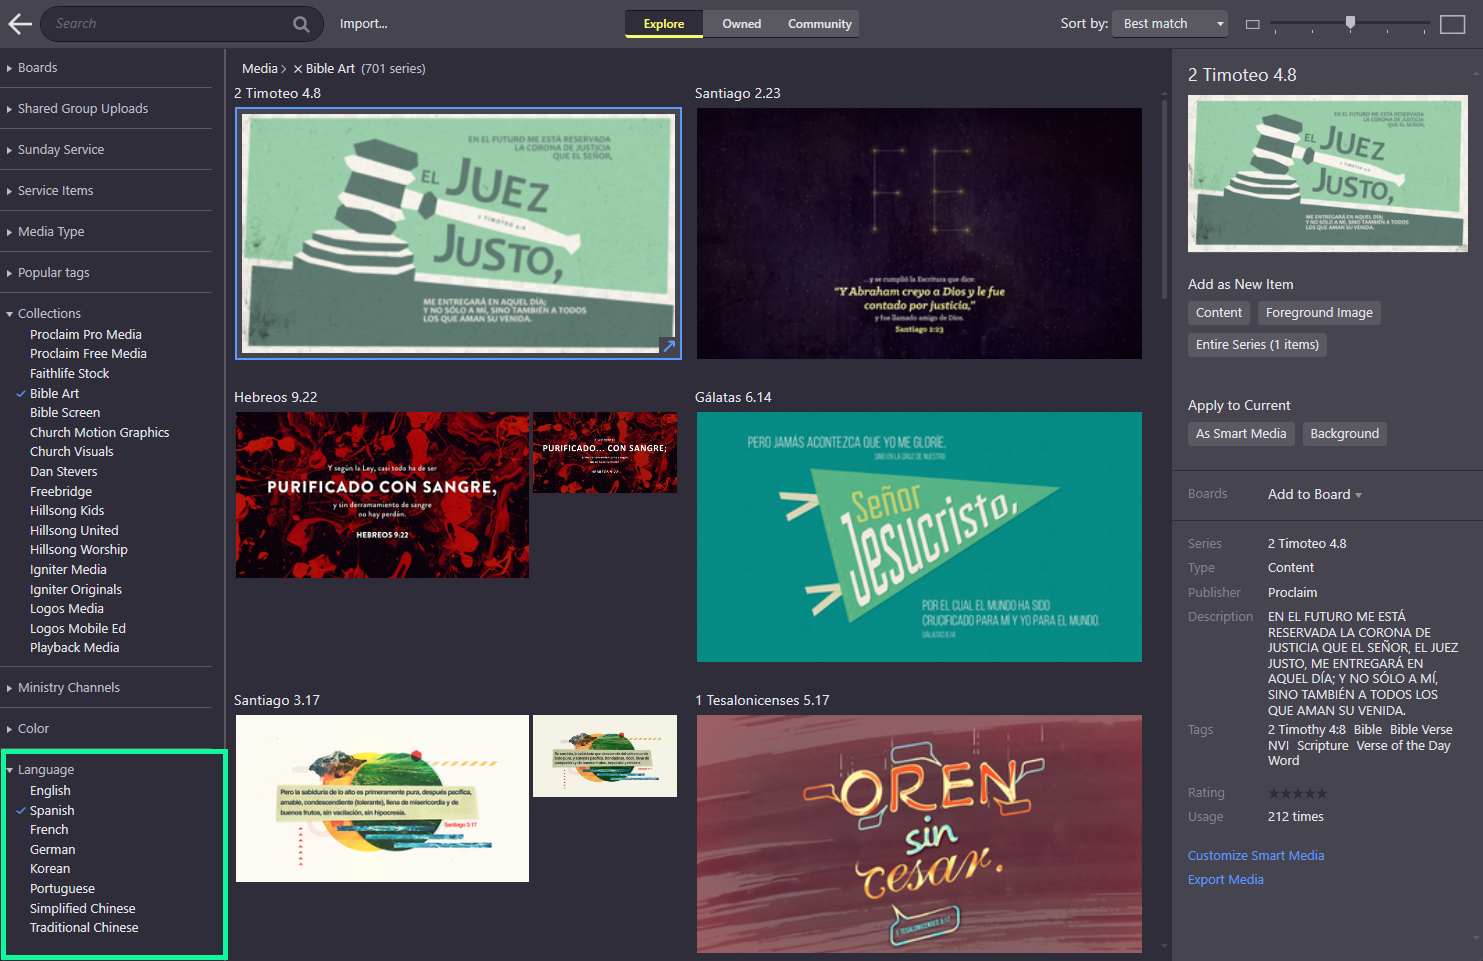Click the search magnifier icon
Screen dimensions: 1483x961
(301, 24)
